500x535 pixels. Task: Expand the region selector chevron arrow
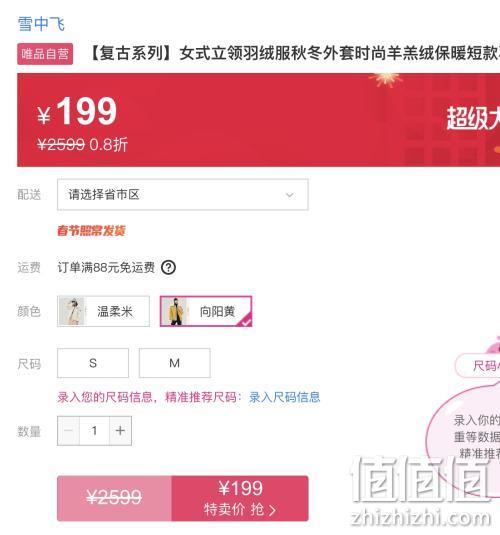click(289, 195)
